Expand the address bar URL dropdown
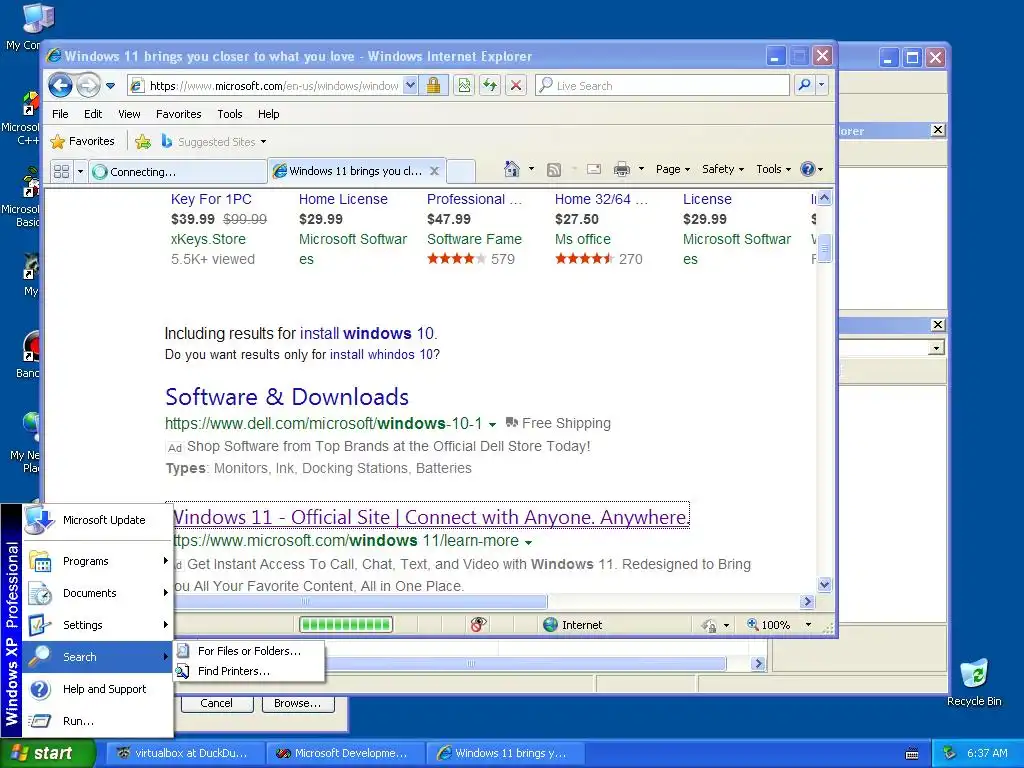This screenshot has height=768, width=1024. coord(410,86)
